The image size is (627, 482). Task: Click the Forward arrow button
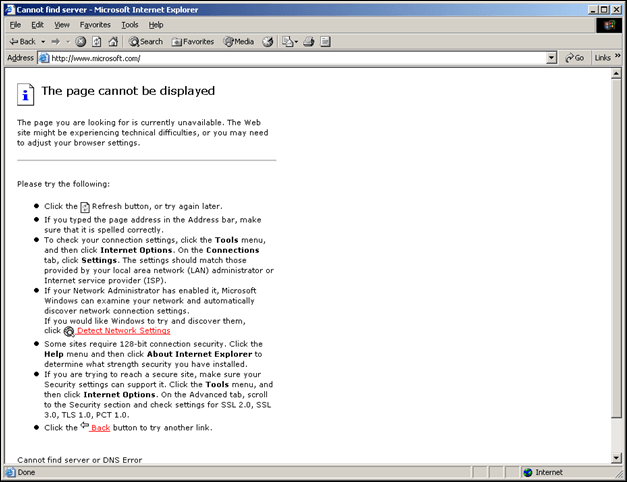point(56,42)
